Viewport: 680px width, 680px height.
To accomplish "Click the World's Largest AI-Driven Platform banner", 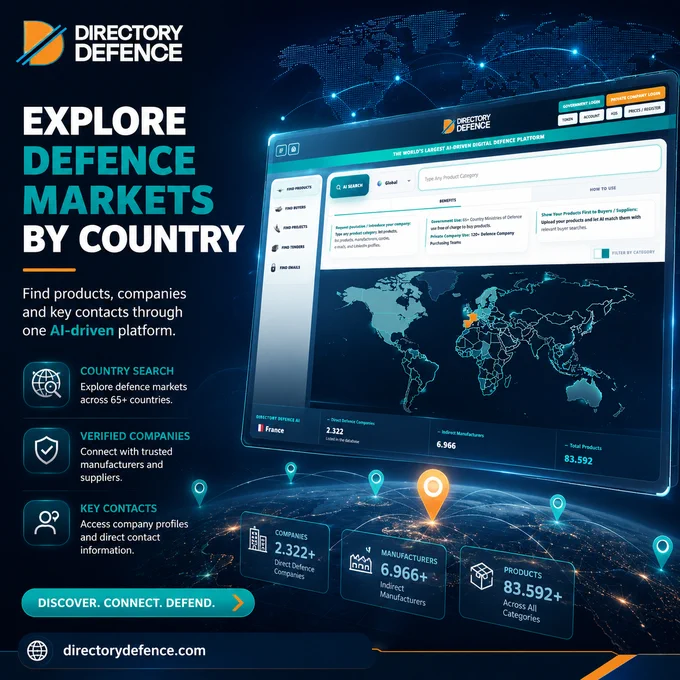I will [468, 146].
